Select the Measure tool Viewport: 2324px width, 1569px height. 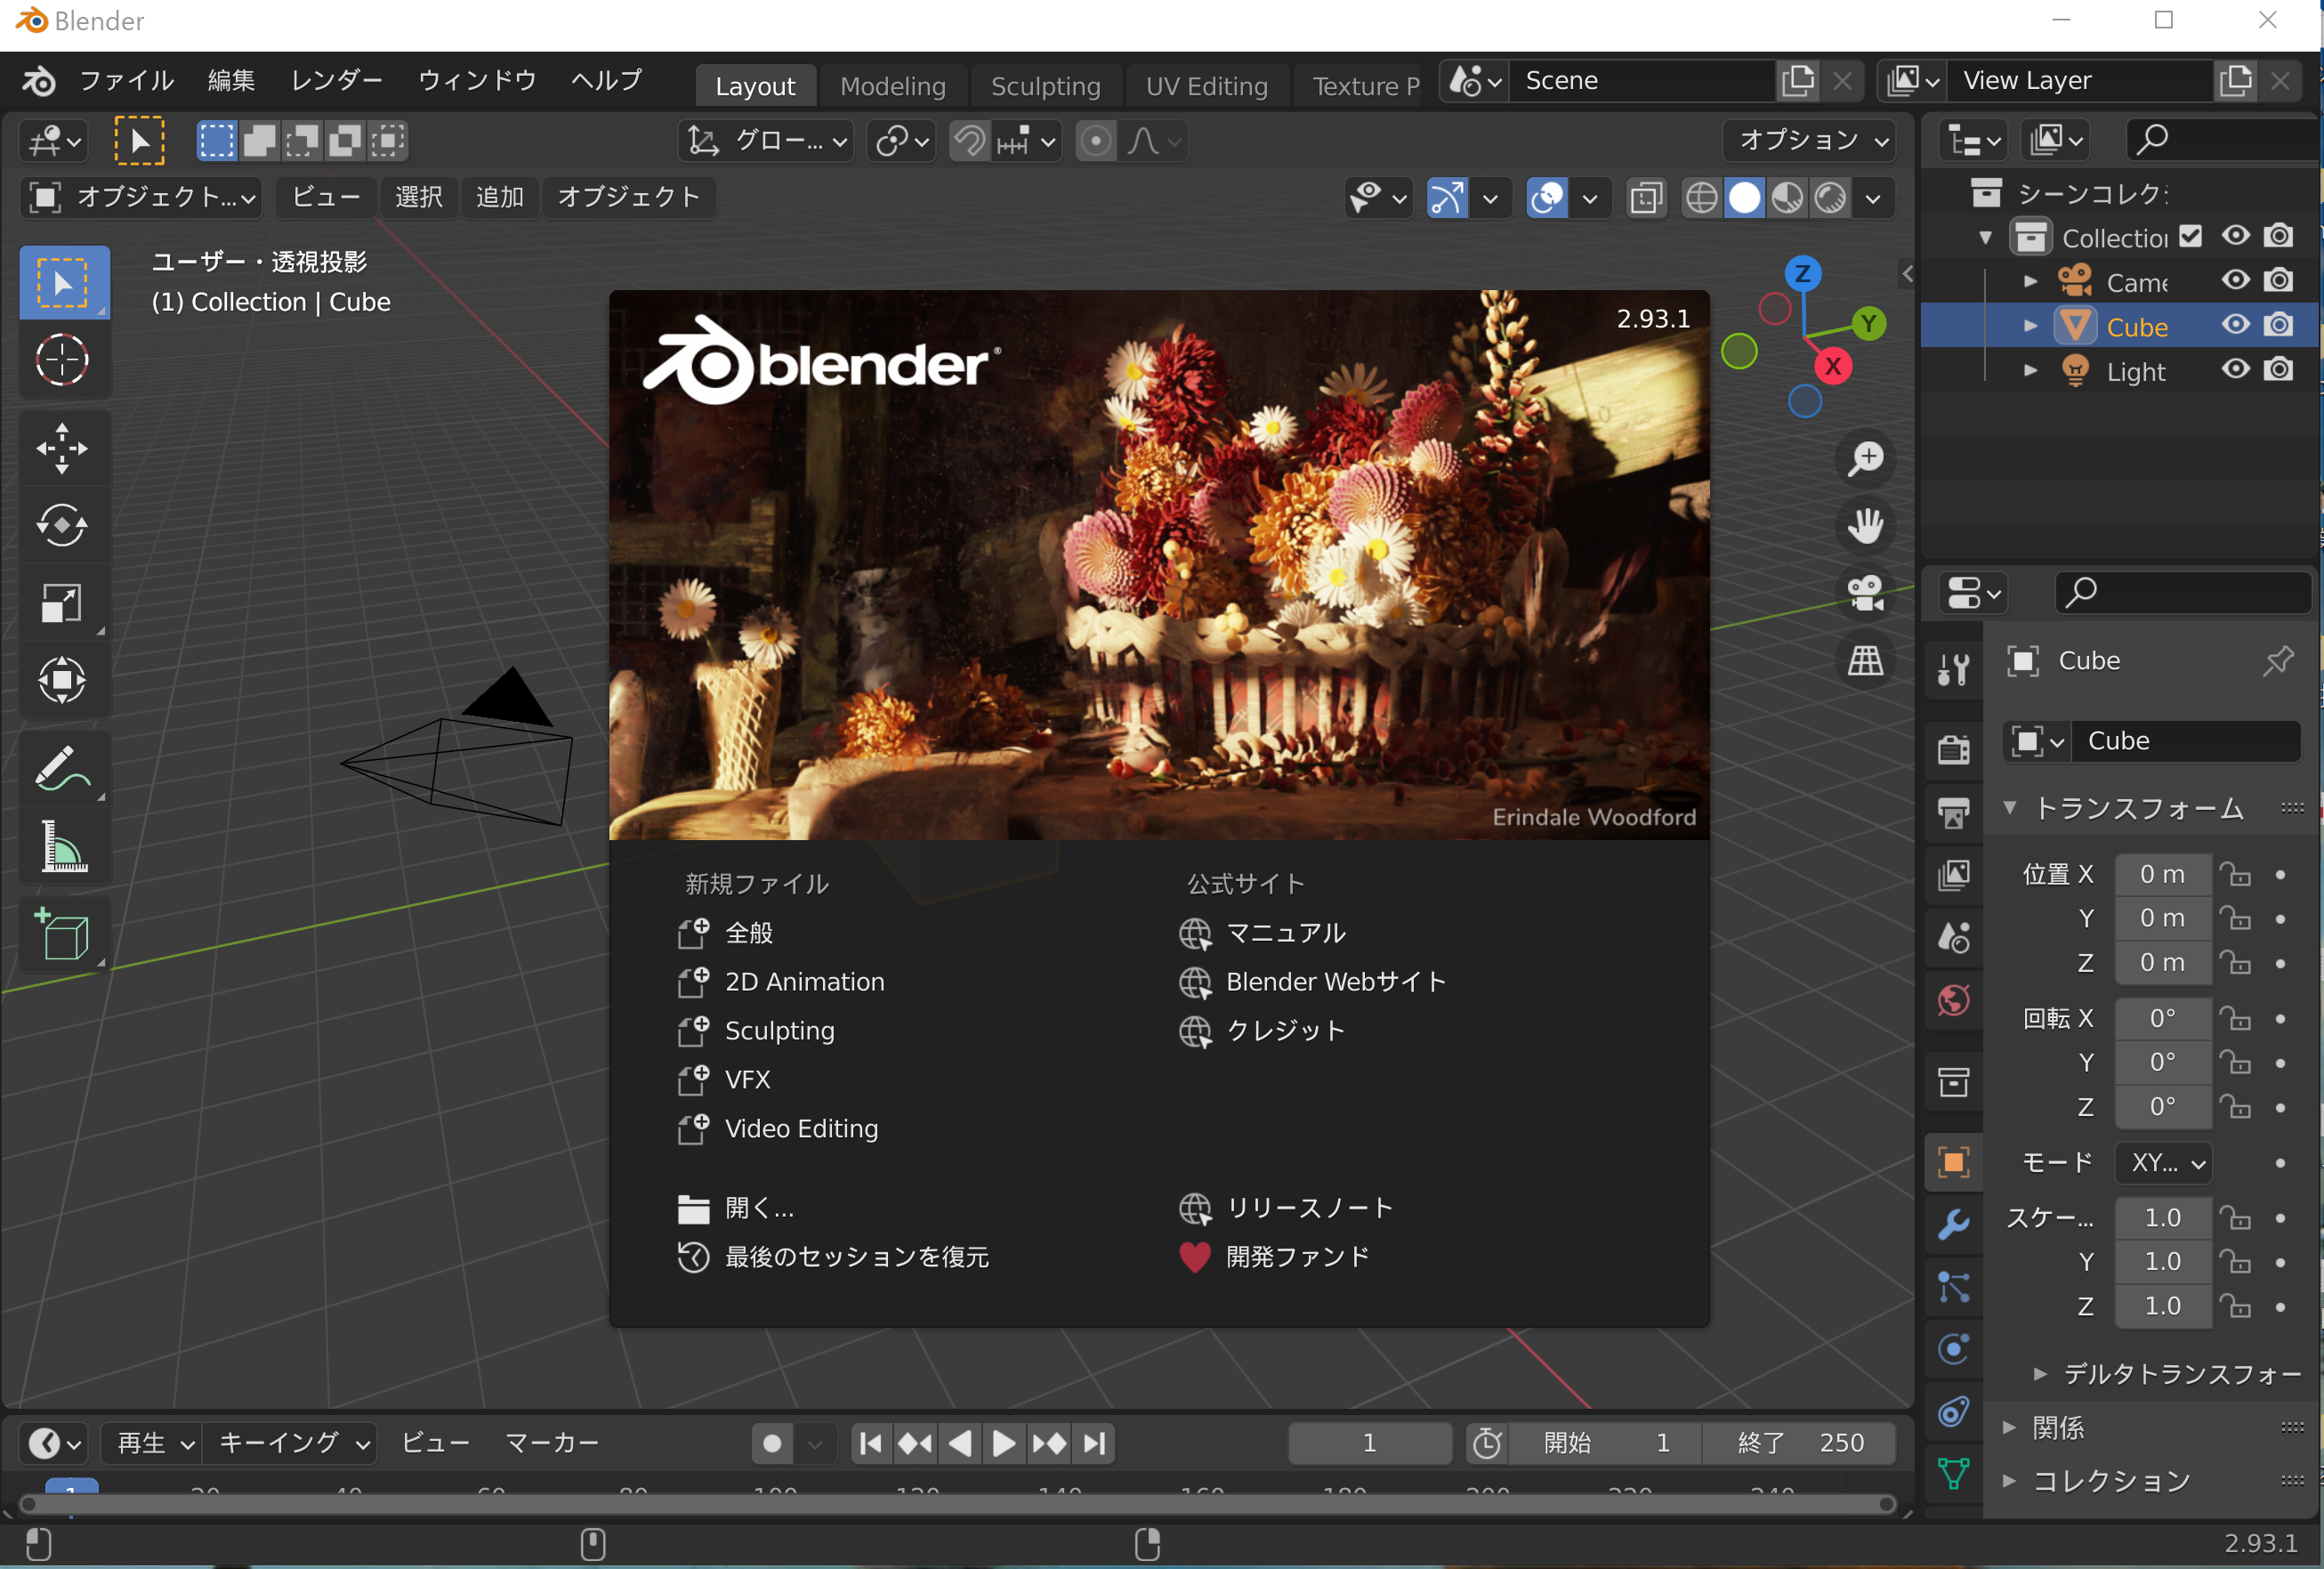click(x=63, y=846)
